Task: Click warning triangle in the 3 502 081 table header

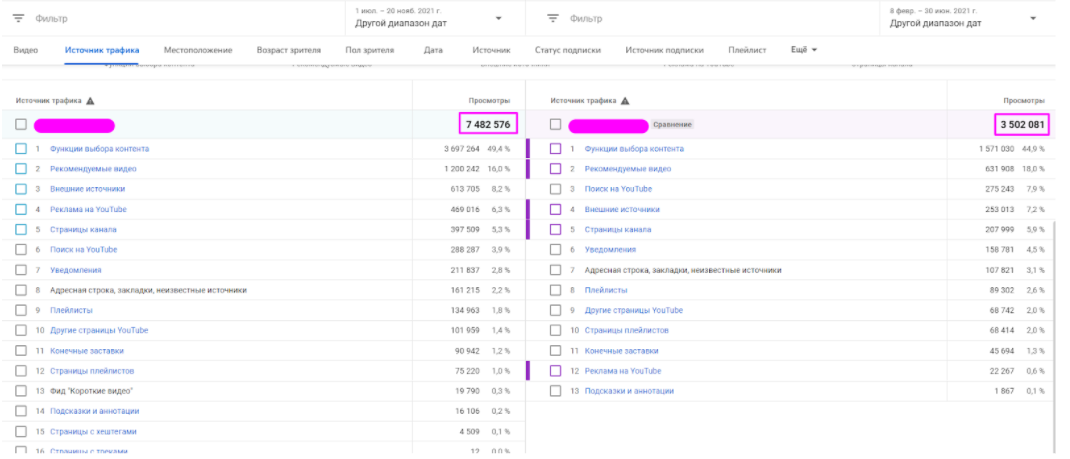Action: click(x=625, y=101)
